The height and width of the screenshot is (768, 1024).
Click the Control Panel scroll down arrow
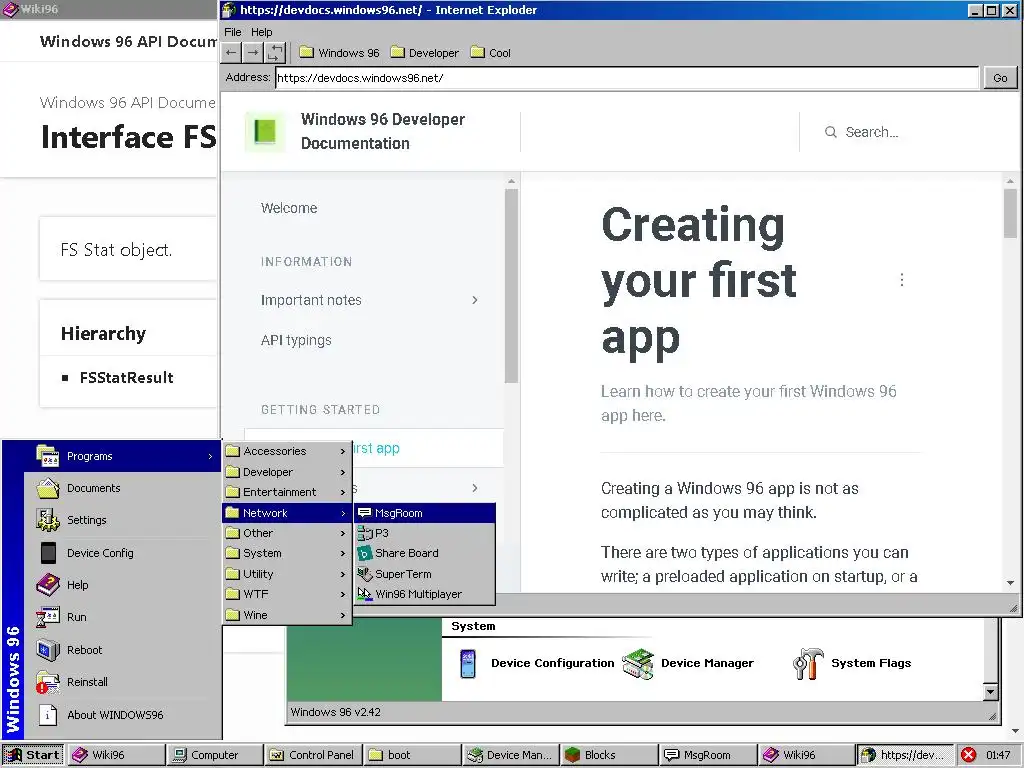990,692
